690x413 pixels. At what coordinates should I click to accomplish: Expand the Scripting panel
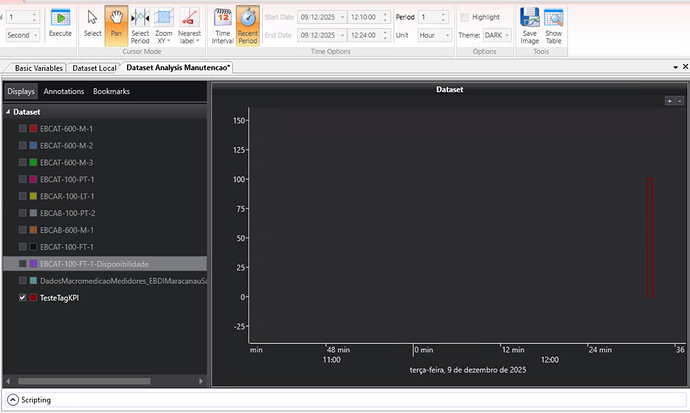click(14, 400)
